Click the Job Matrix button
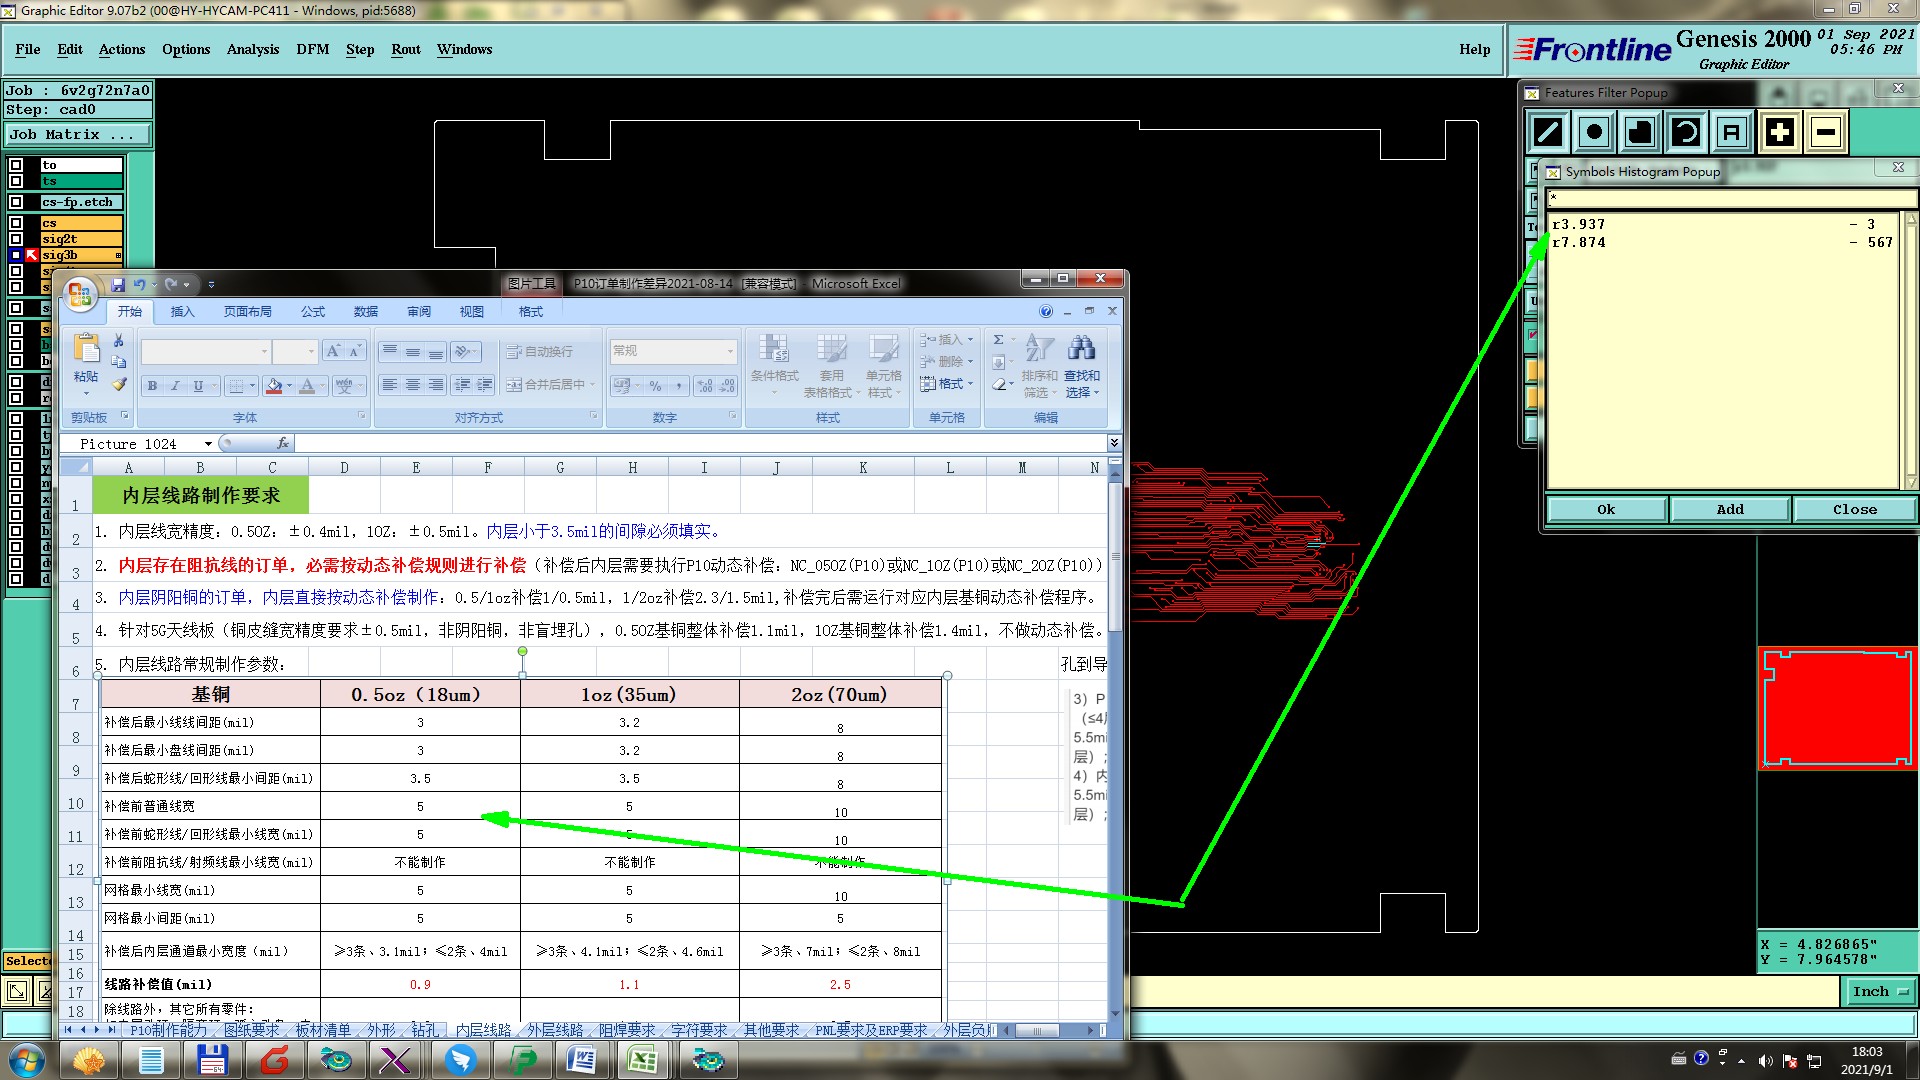 [x=77, y=134]
